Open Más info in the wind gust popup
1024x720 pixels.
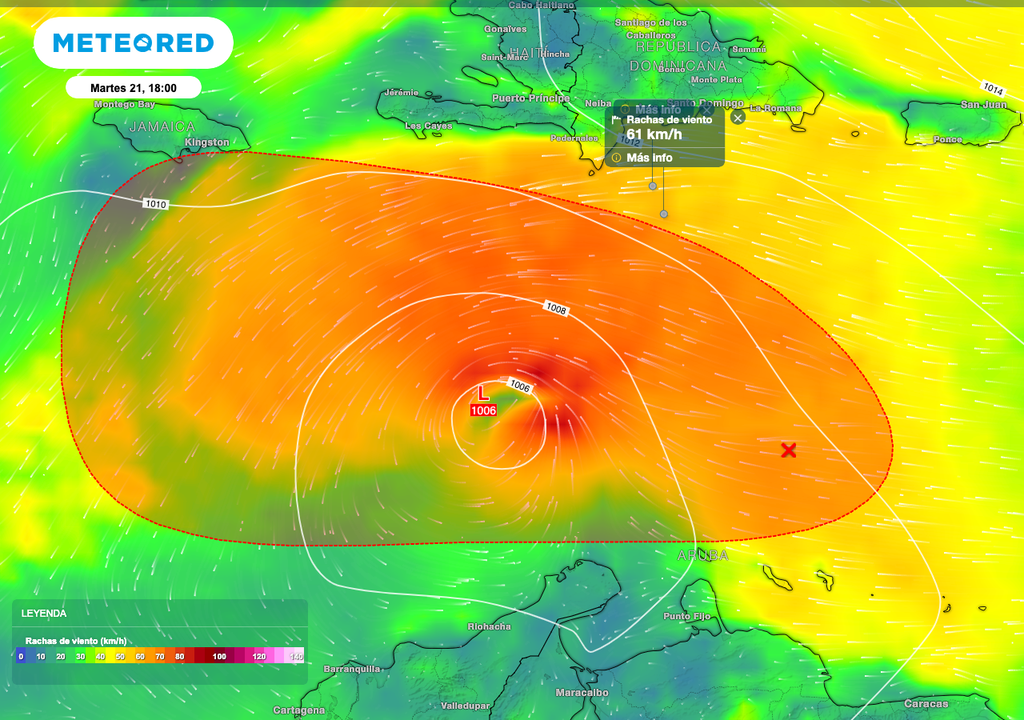point(649,158)
